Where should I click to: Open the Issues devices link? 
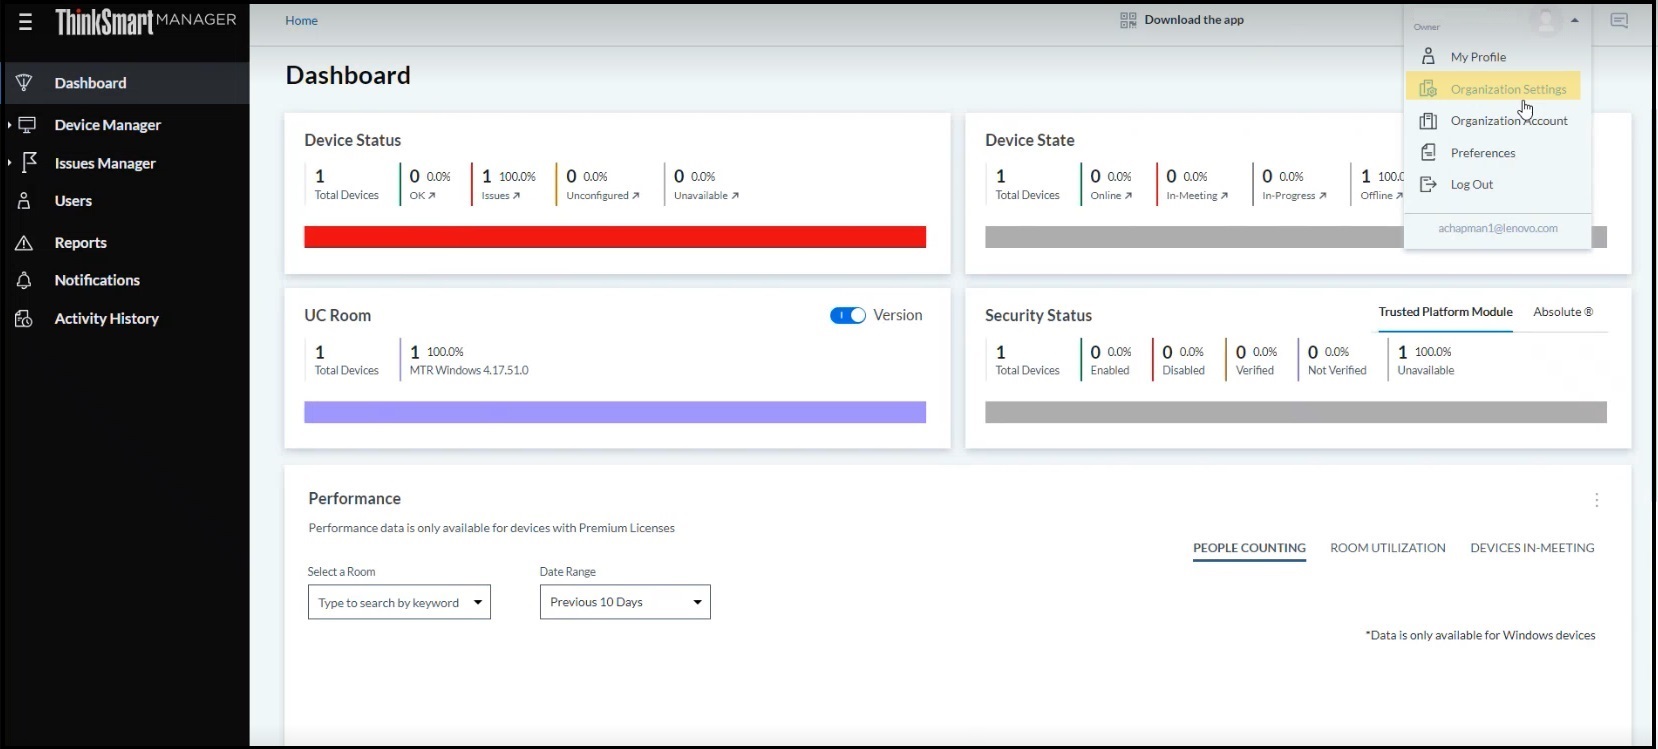point(501,196)
